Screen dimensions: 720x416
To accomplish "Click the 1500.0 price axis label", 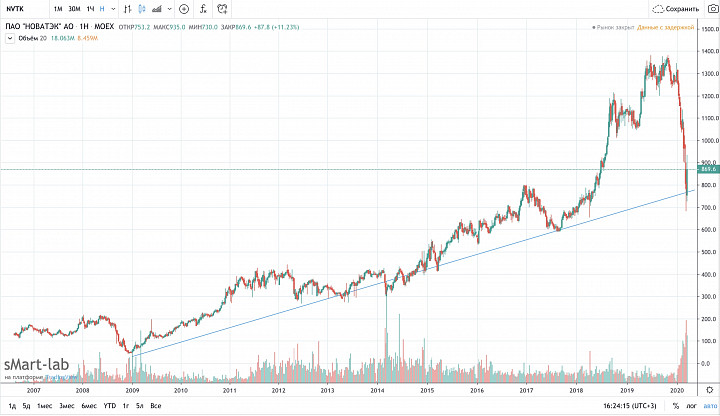I will pos(709,29).
